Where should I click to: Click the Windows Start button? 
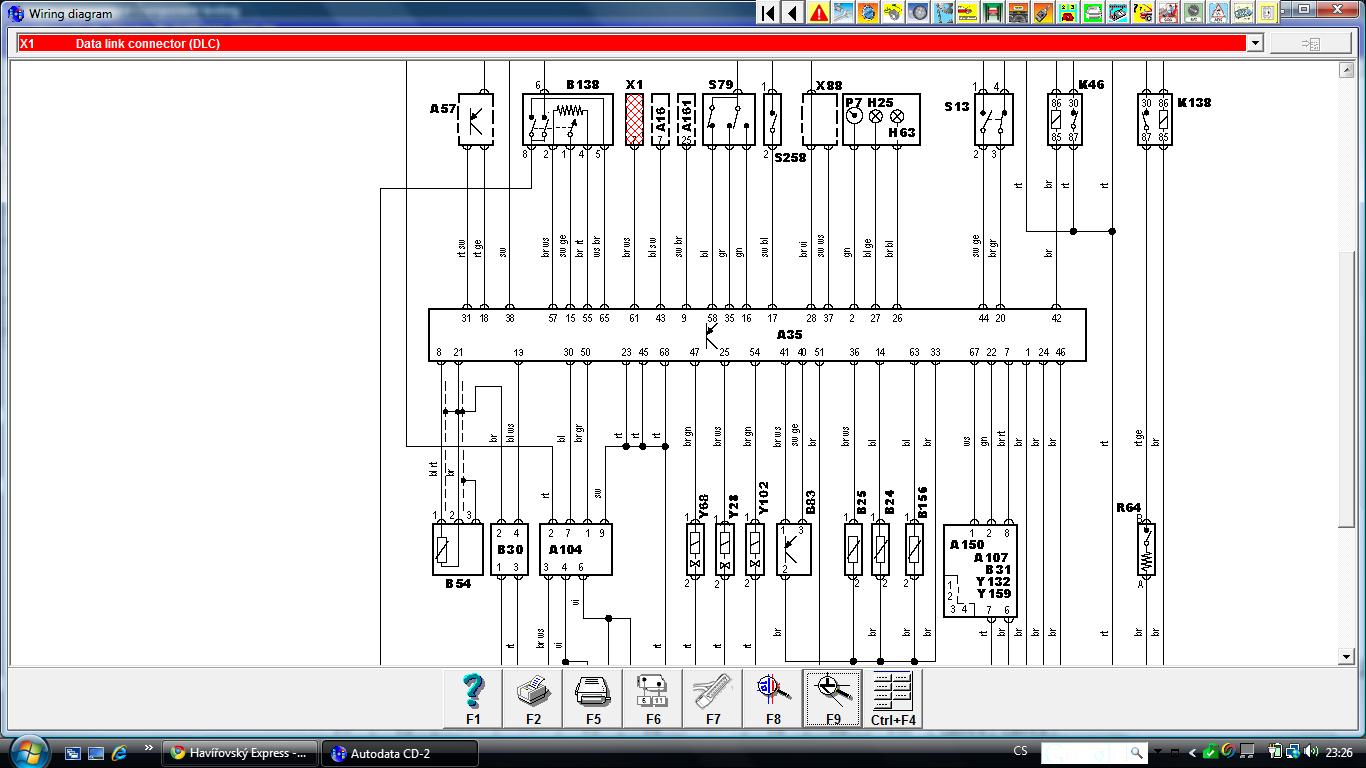pyautogui.click(x=27, y=751)
